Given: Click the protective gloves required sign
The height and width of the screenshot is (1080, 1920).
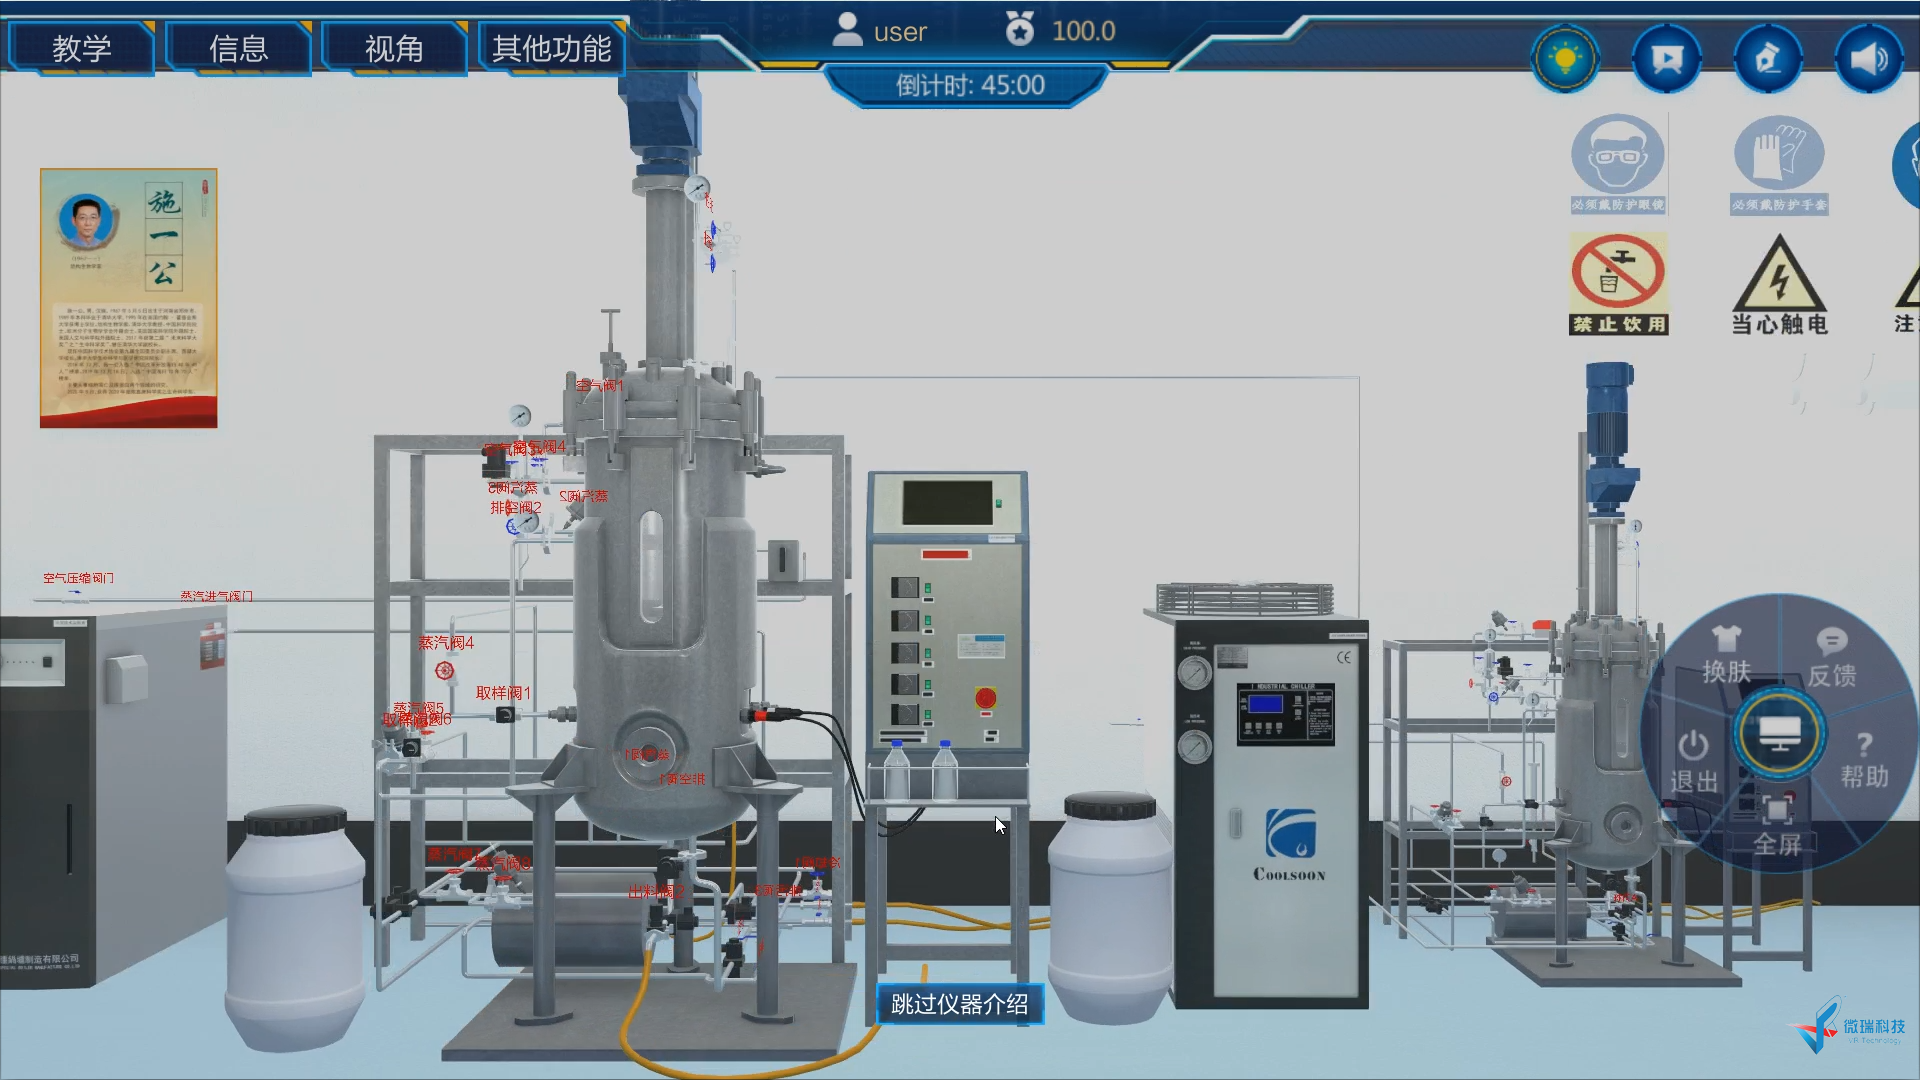Looking at the screenshot, I should 1779,164.
